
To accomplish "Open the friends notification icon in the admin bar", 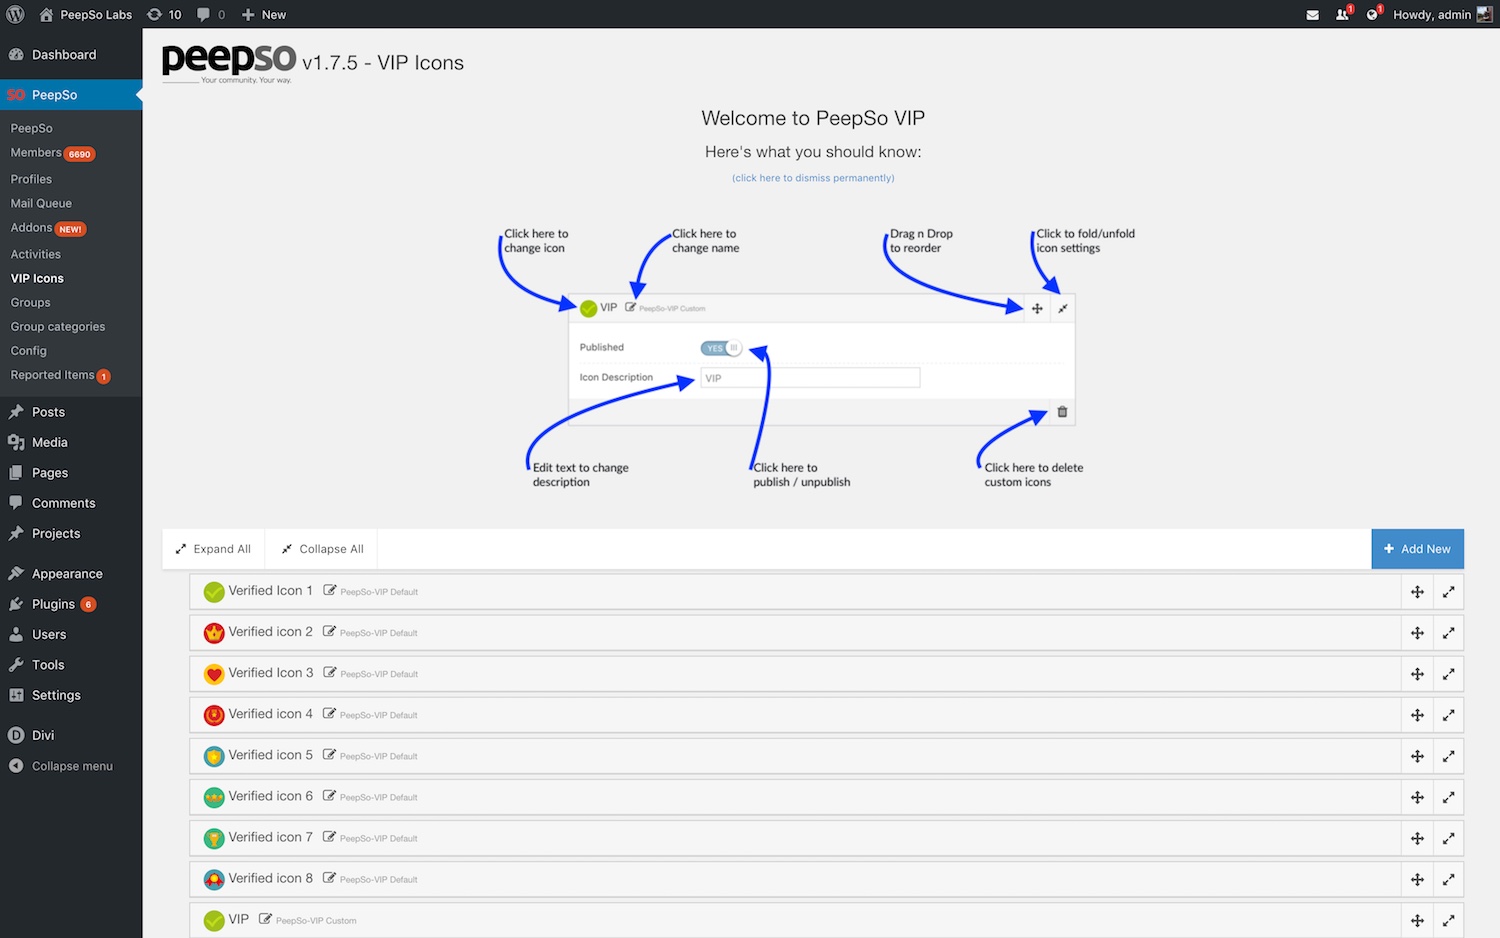I will point(1343,14).
